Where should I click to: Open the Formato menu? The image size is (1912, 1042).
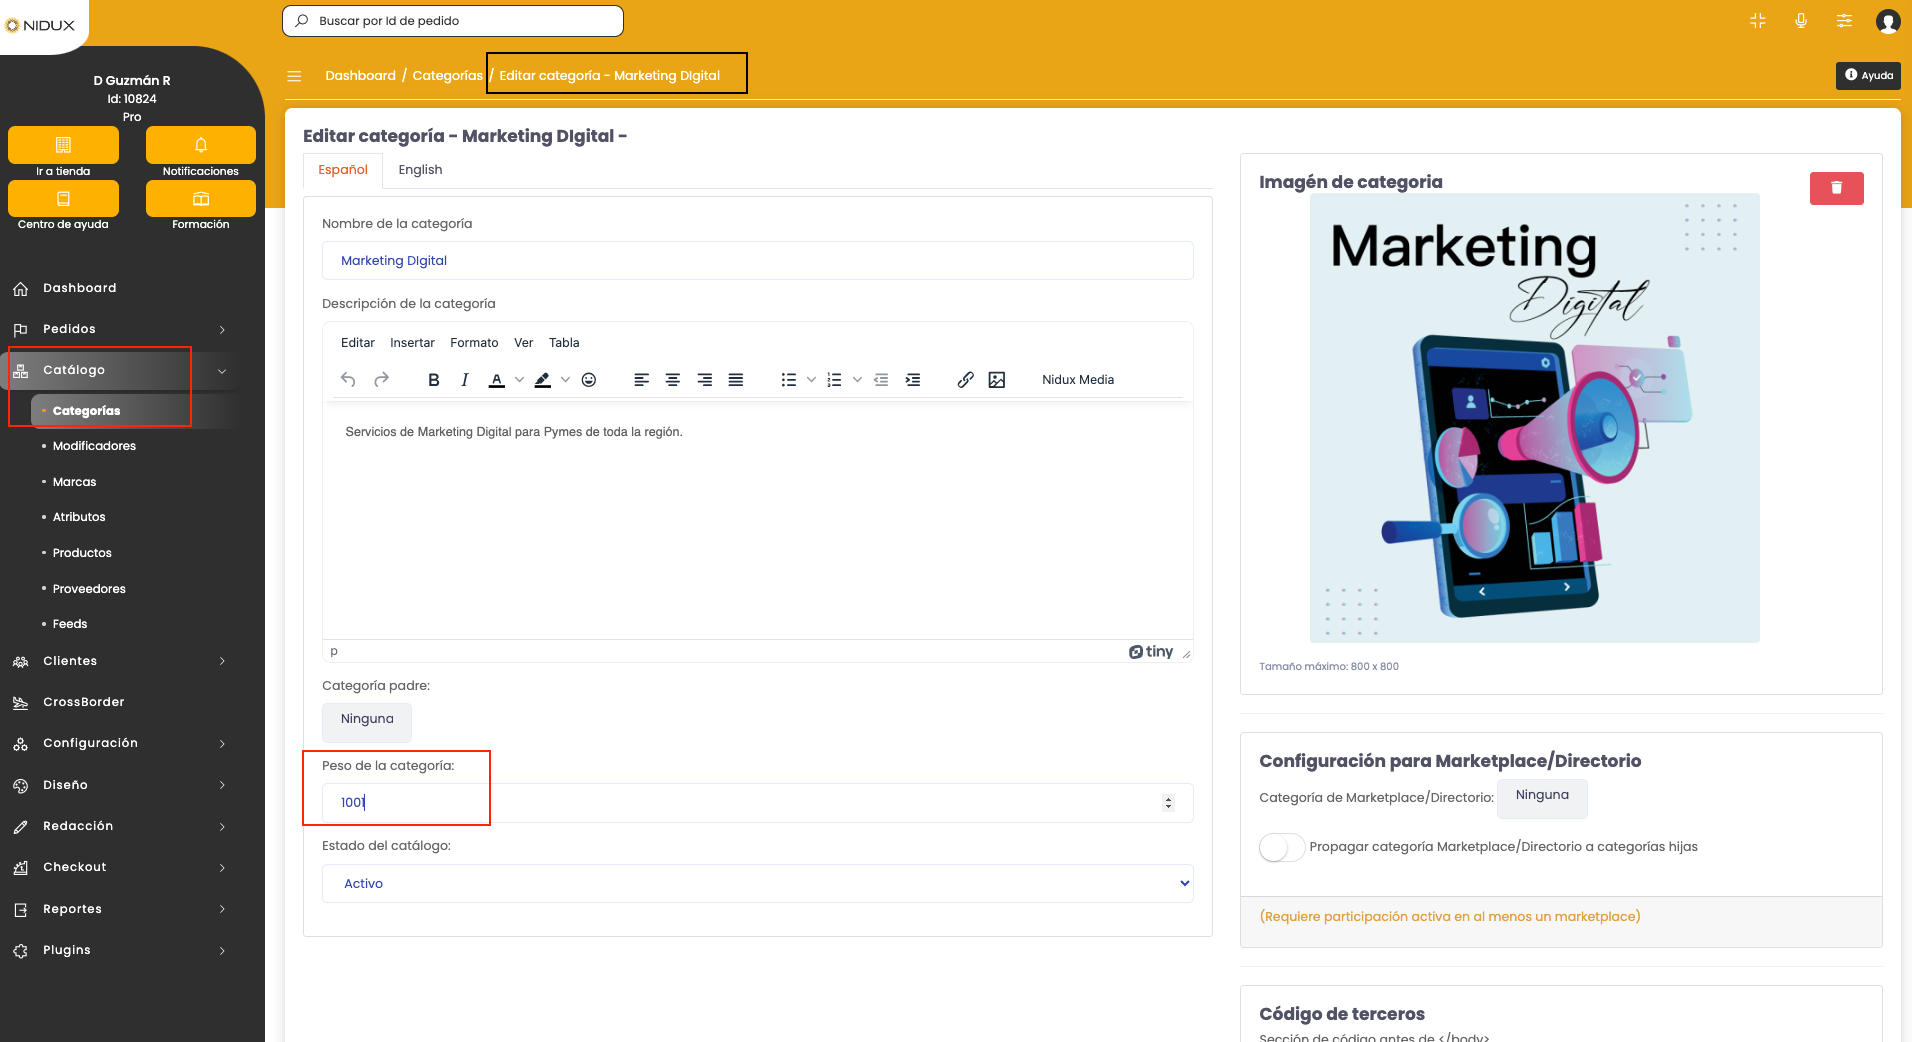coord(474,343)
